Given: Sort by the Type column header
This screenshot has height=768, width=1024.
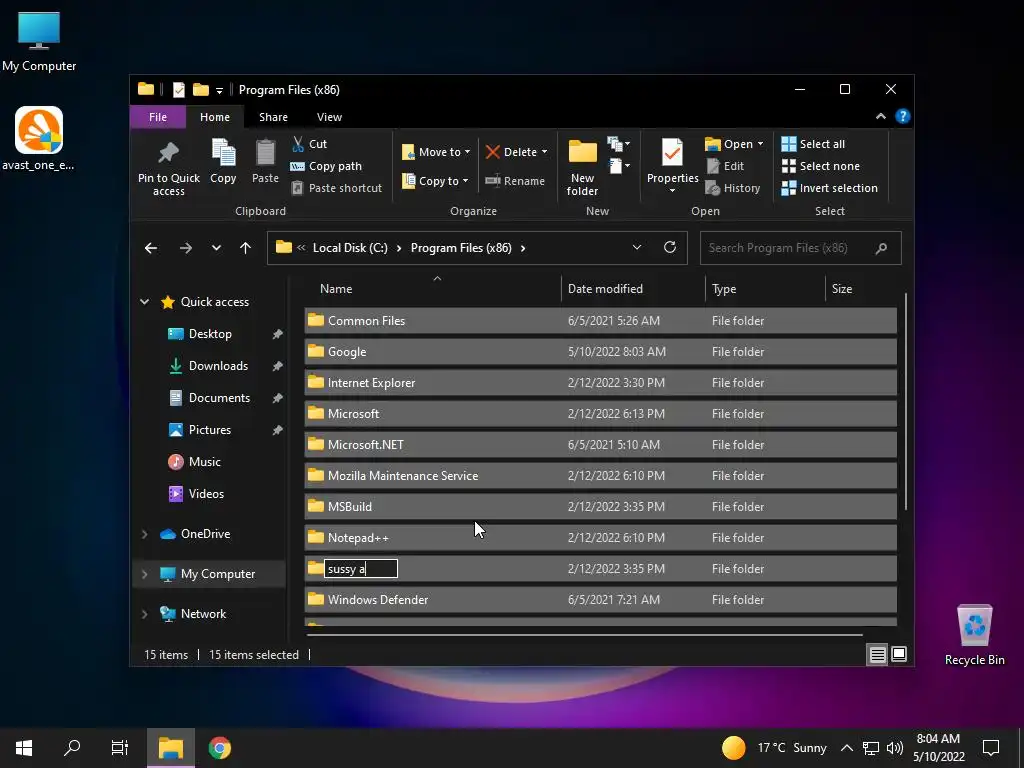Looking at the screenshot, I should pos(765,289).
